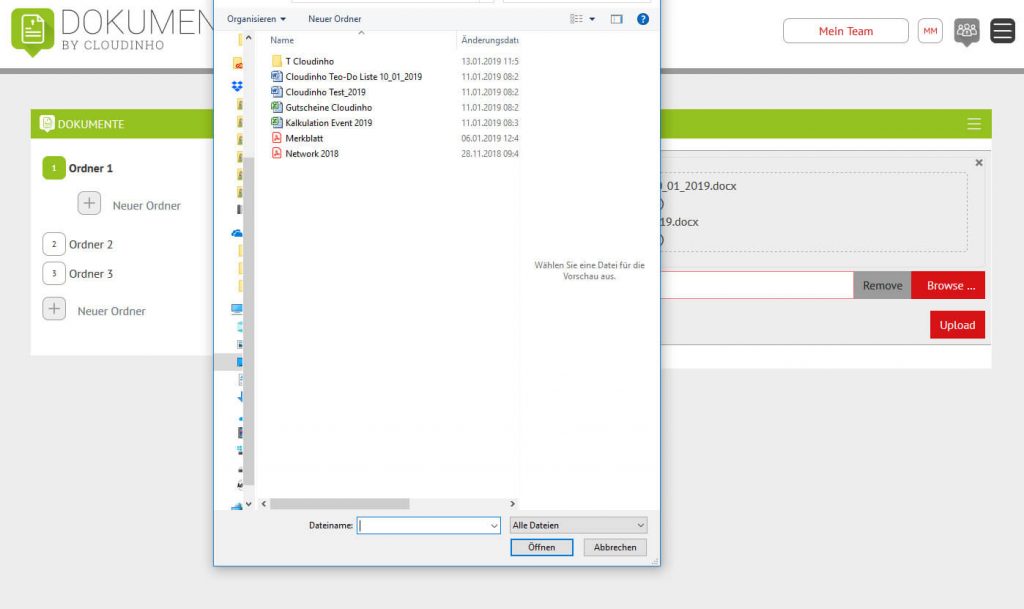The height and width of the screenshot is (609, 1024).
Task: Click the red Browse ... button
Action: [948, 285]
